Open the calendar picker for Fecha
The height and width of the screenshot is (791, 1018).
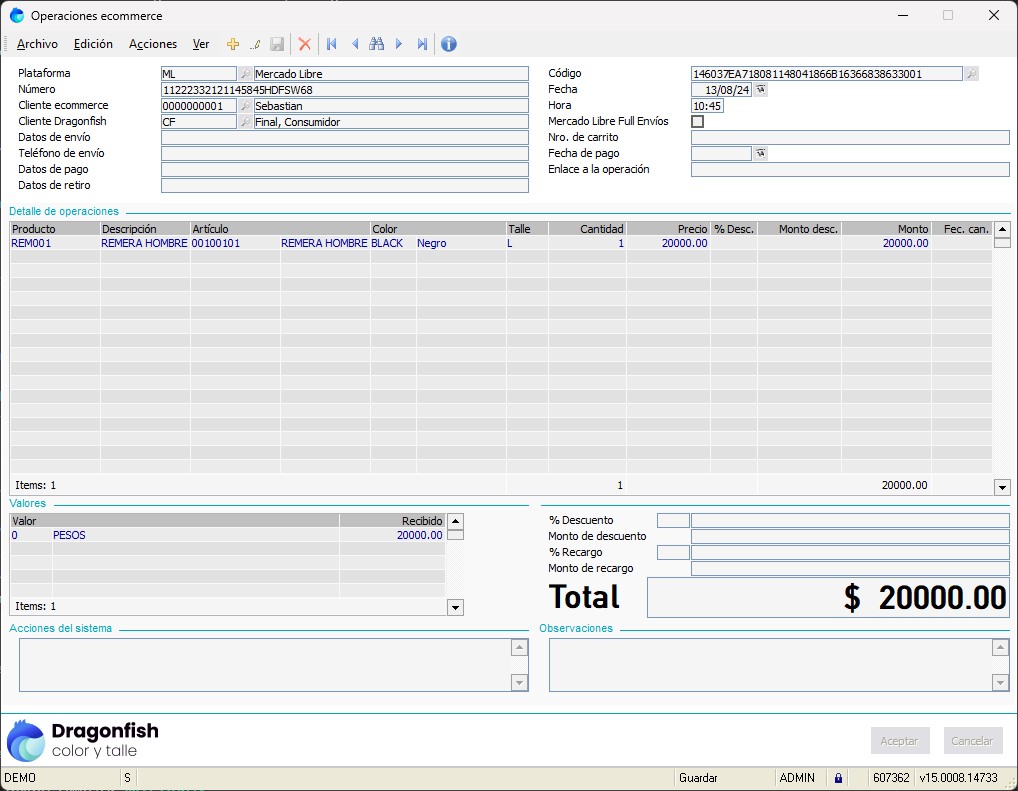(760, 90)
